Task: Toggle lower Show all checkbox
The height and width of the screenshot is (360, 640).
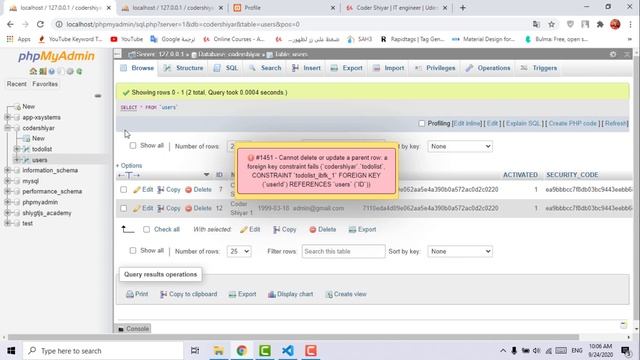Action: 133,250
